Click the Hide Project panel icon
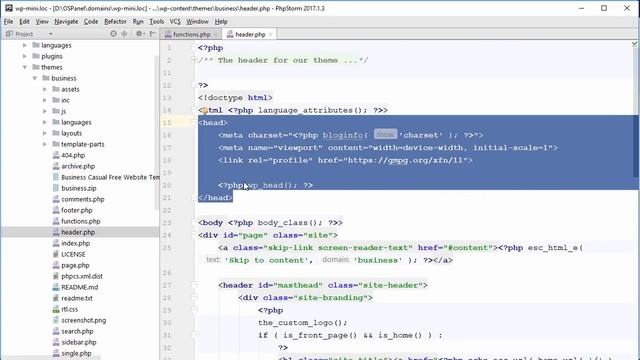640x360 pixels. coord(153,34)
